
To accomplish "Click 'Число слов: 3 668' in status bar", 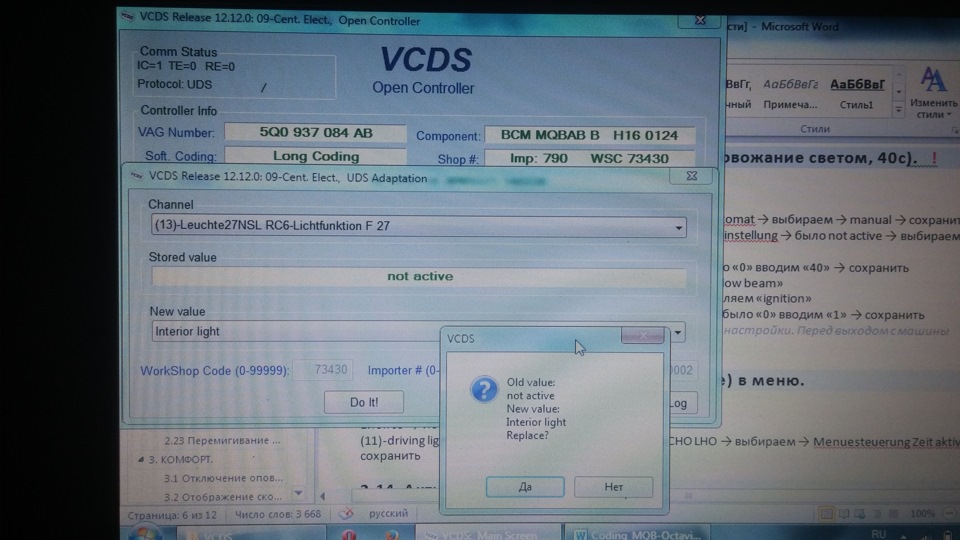I will 278,514.
